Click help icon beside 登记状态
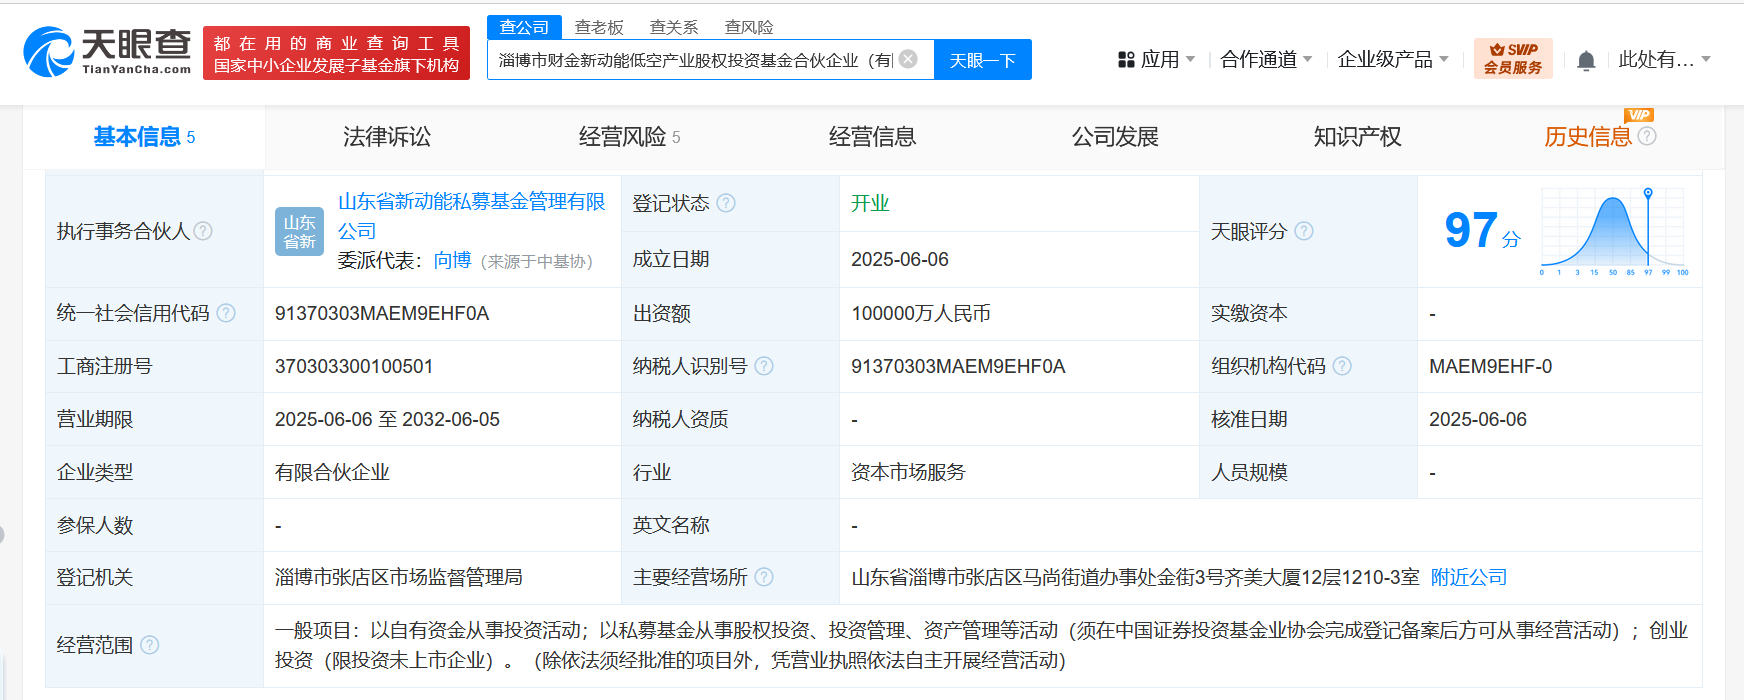1744x700 pixels. click(726, 203)
